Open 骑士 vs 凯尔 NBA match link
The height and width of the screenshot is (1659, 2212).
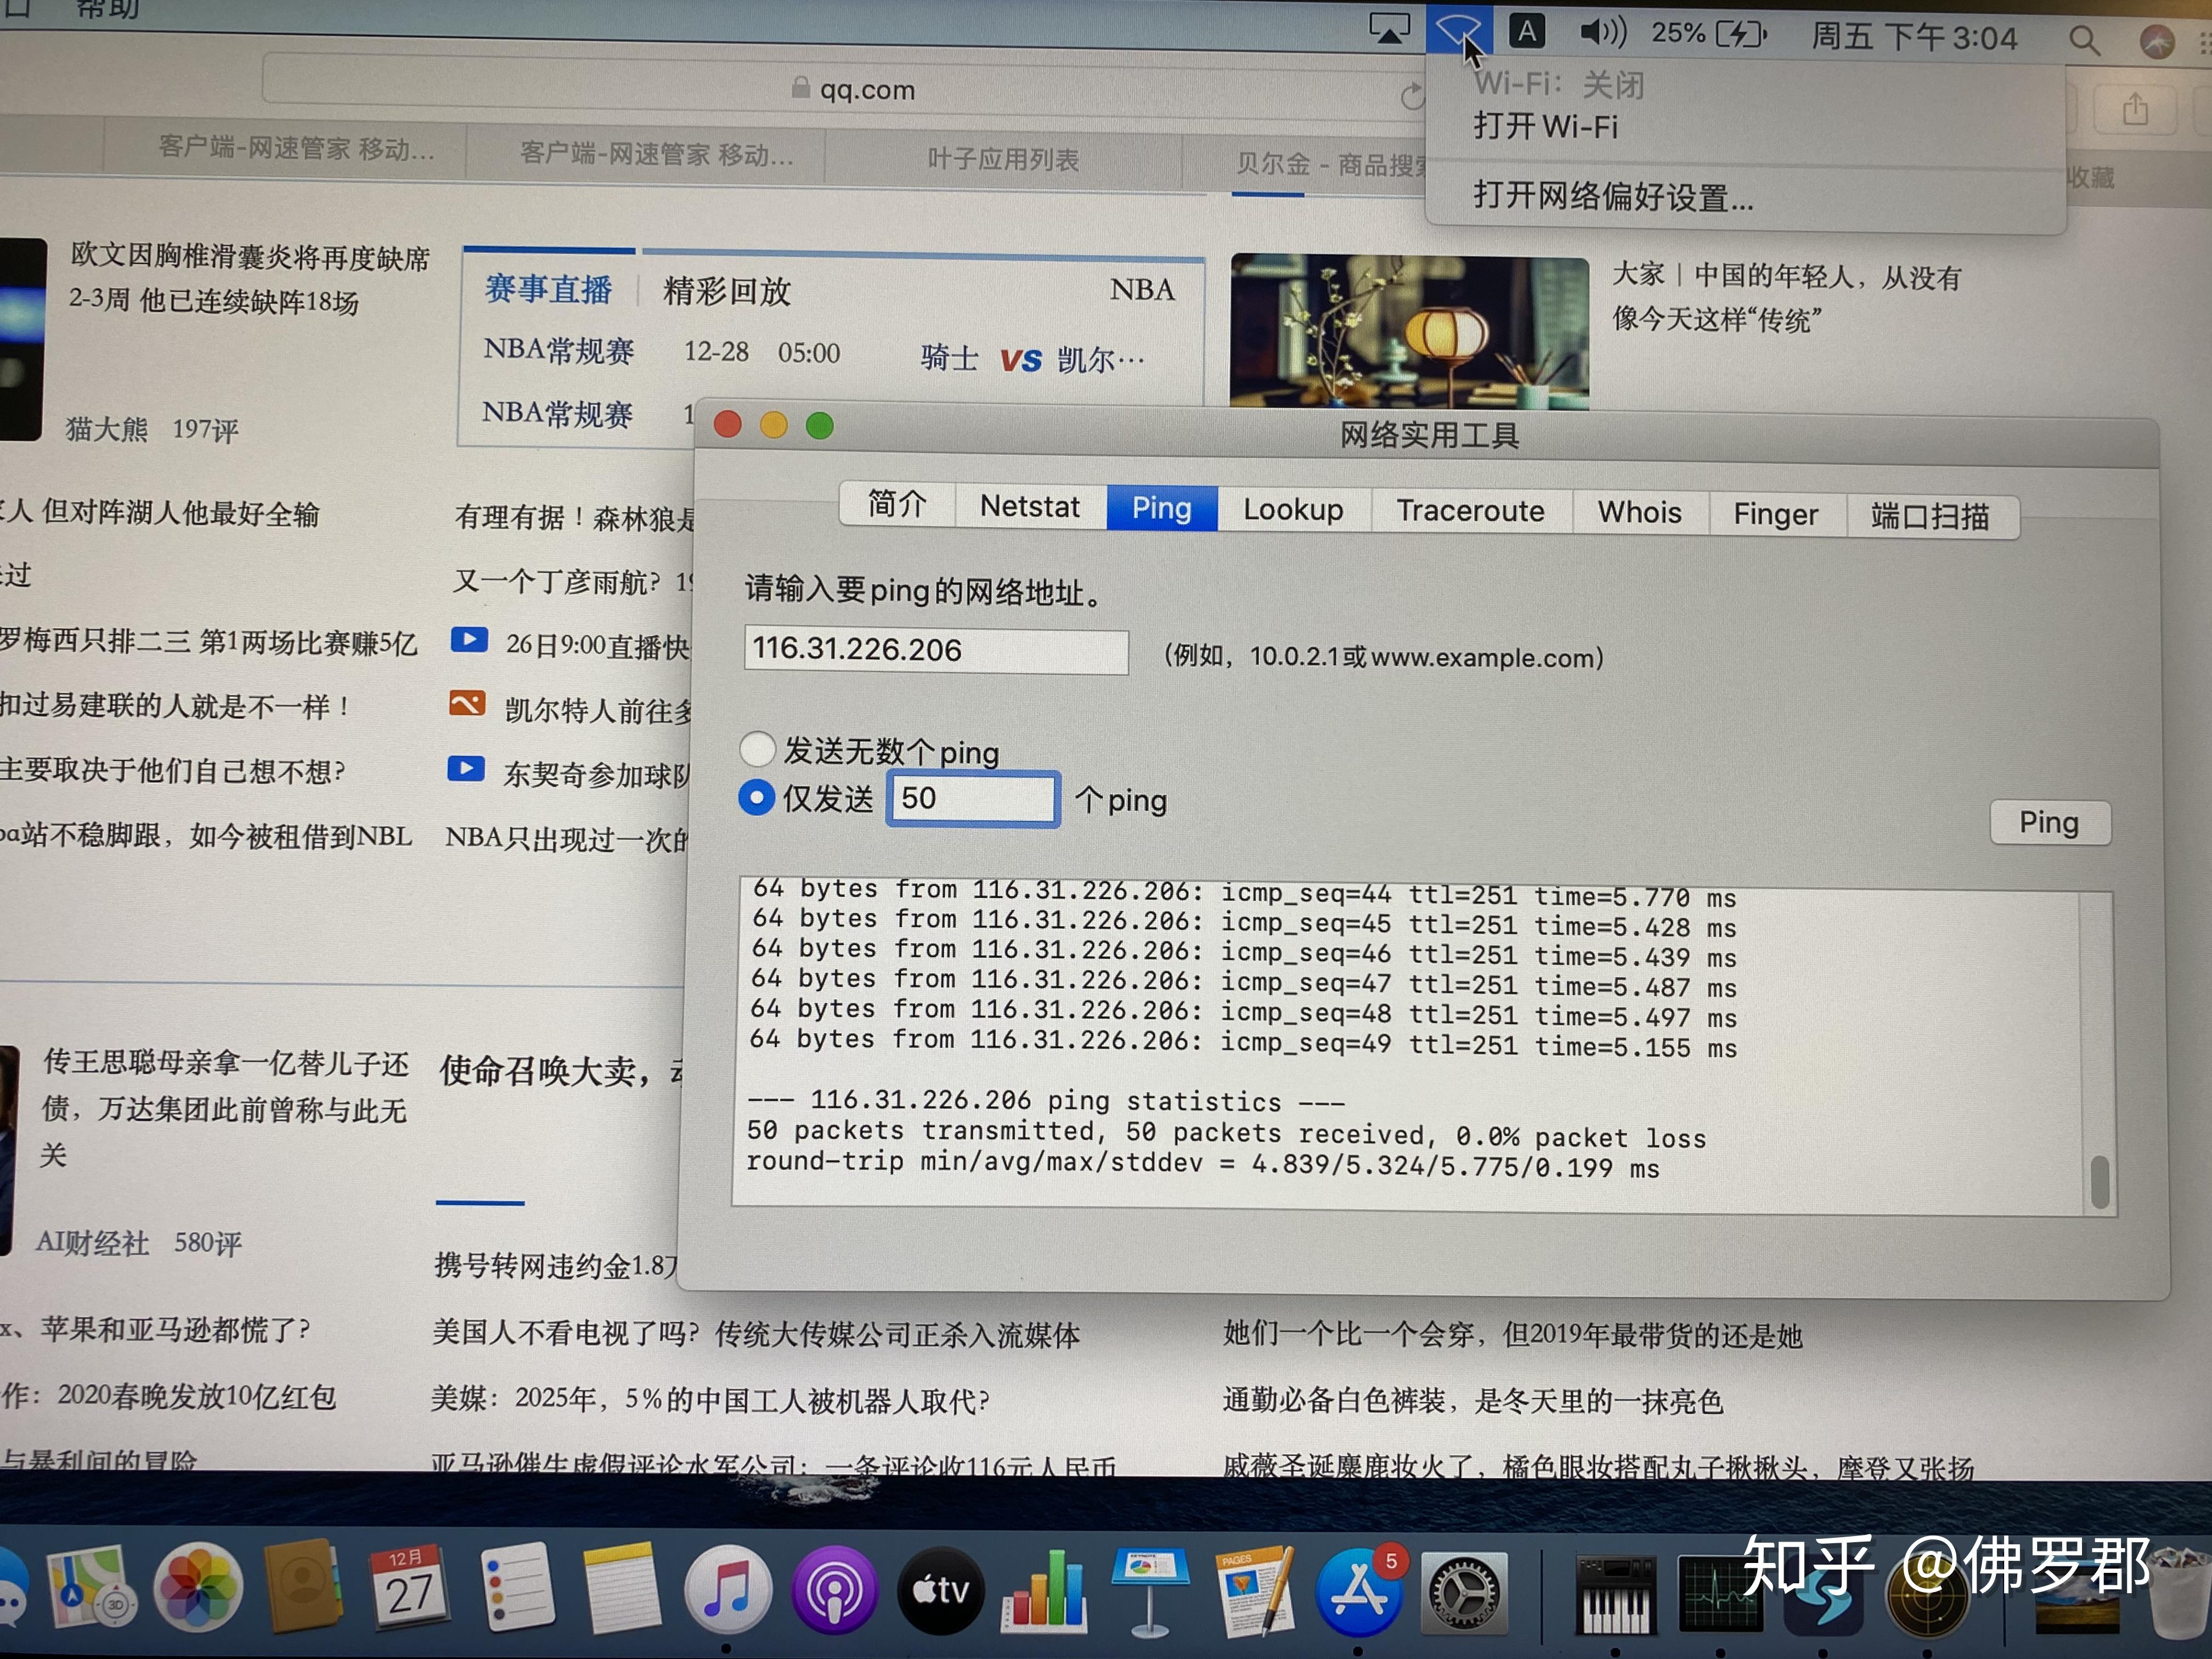point(1032,358)
